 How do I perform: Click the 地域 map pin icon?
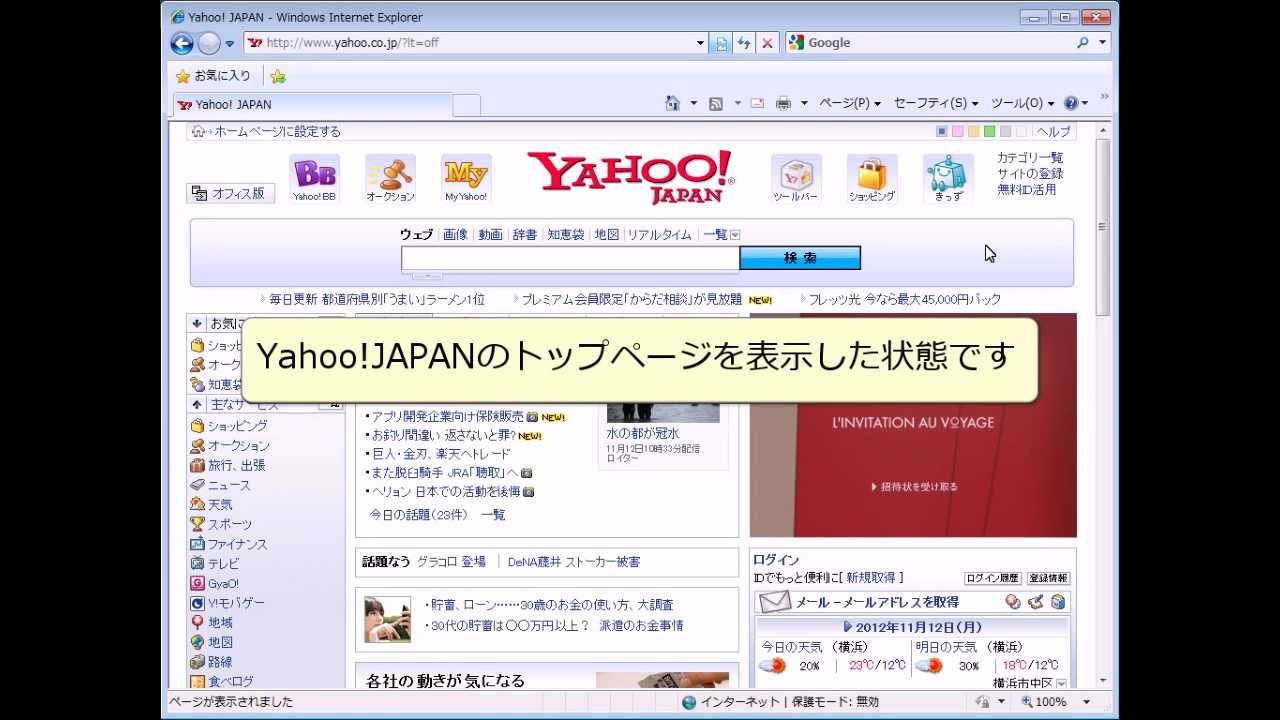click(198, 622)
